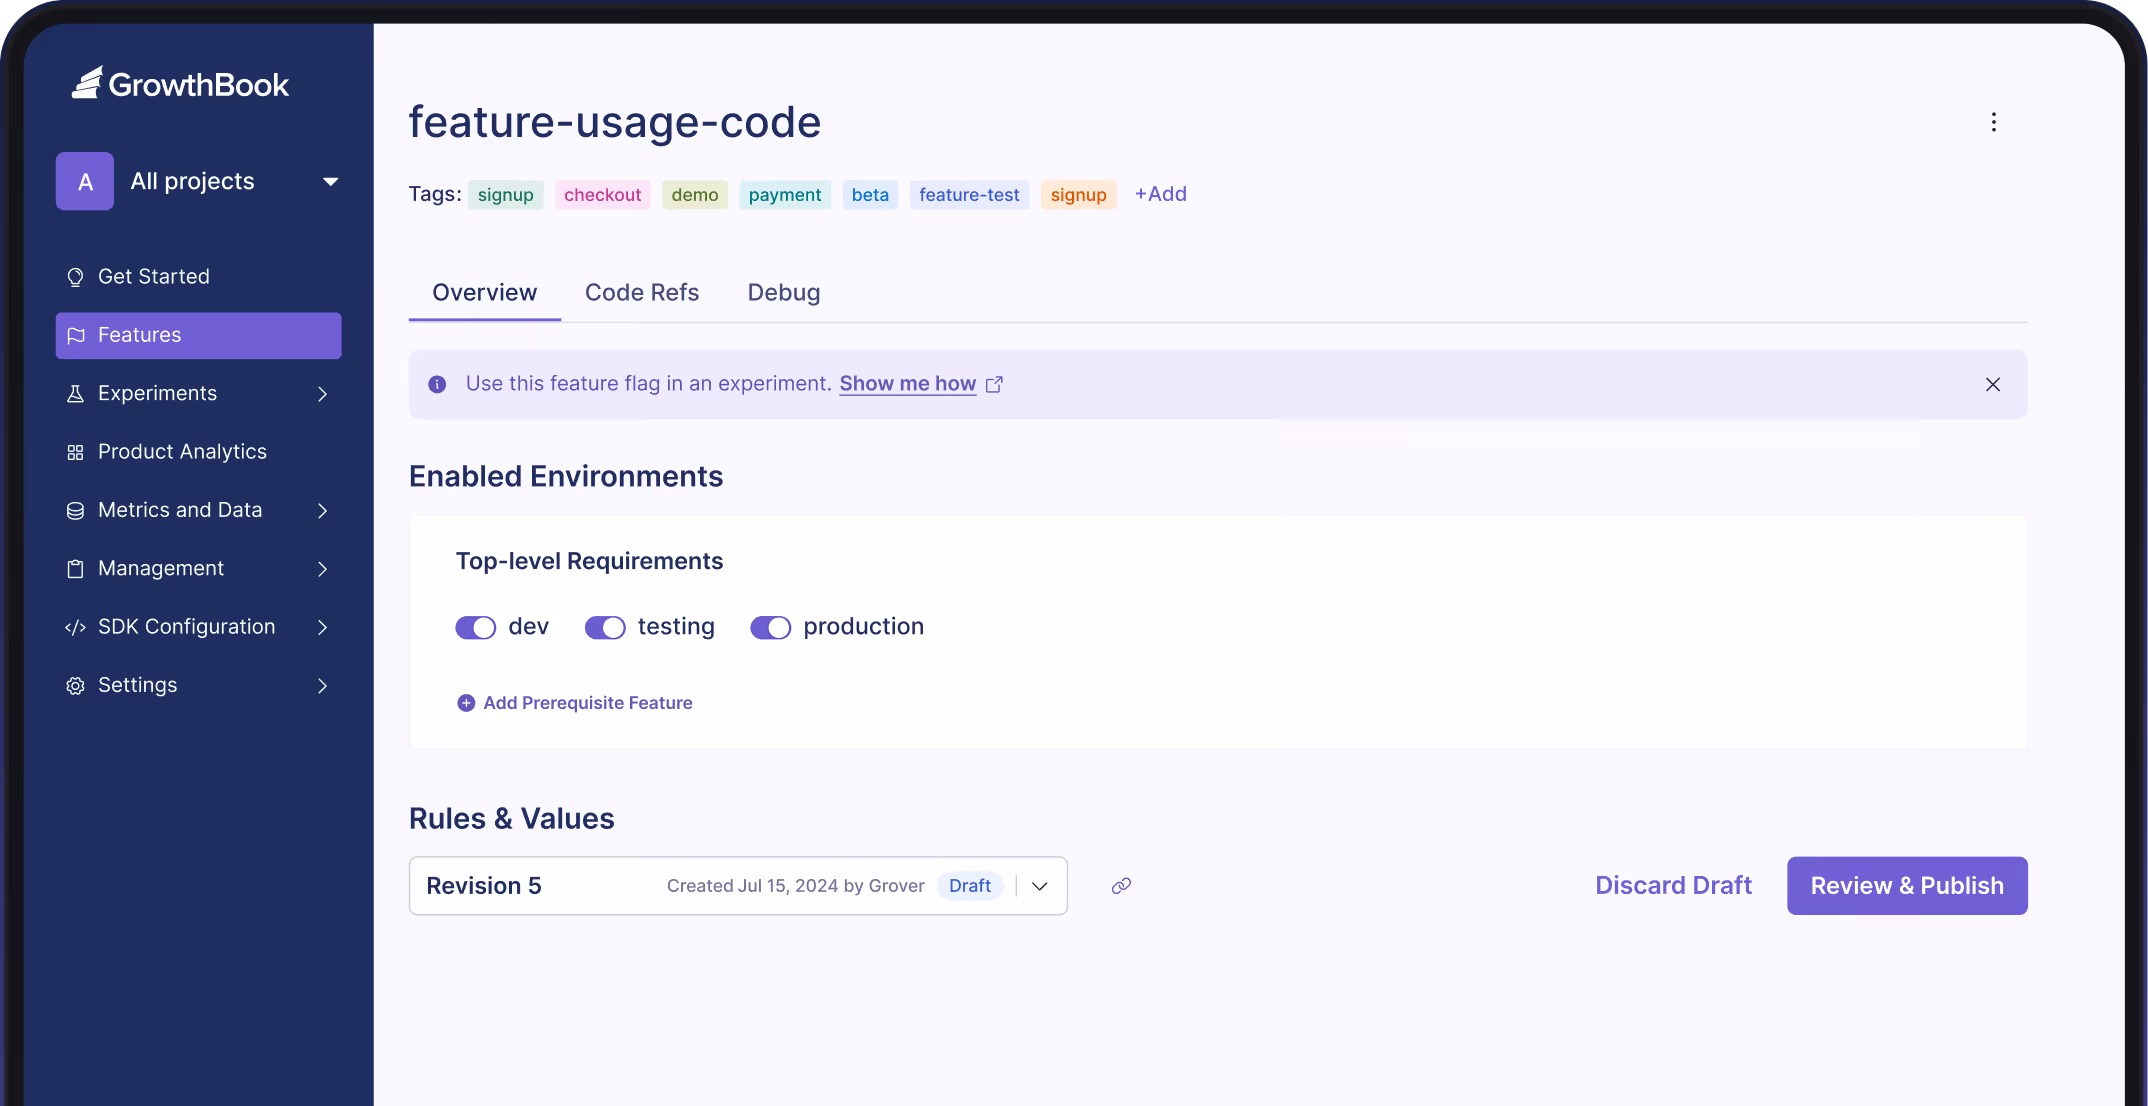The width and height of the screenshot is (2148, 1106).
Task: Expand the Management submenu chevron
Action: tap(322, 569)
